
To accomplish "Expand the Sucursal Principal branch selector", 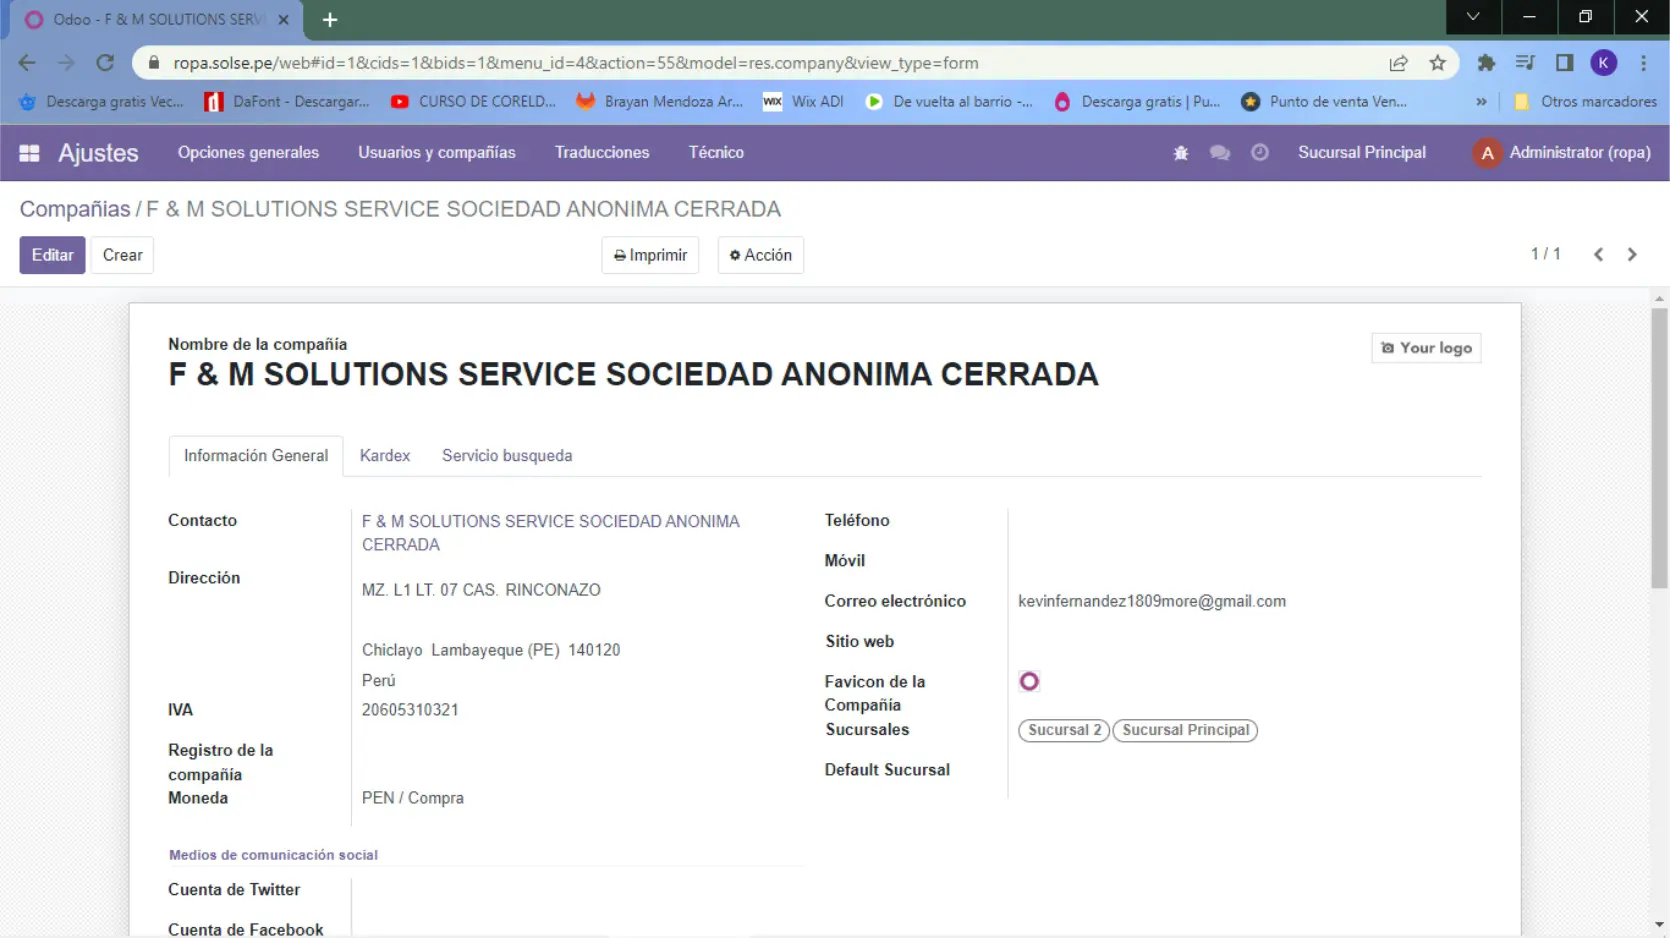I will 1361,153.
